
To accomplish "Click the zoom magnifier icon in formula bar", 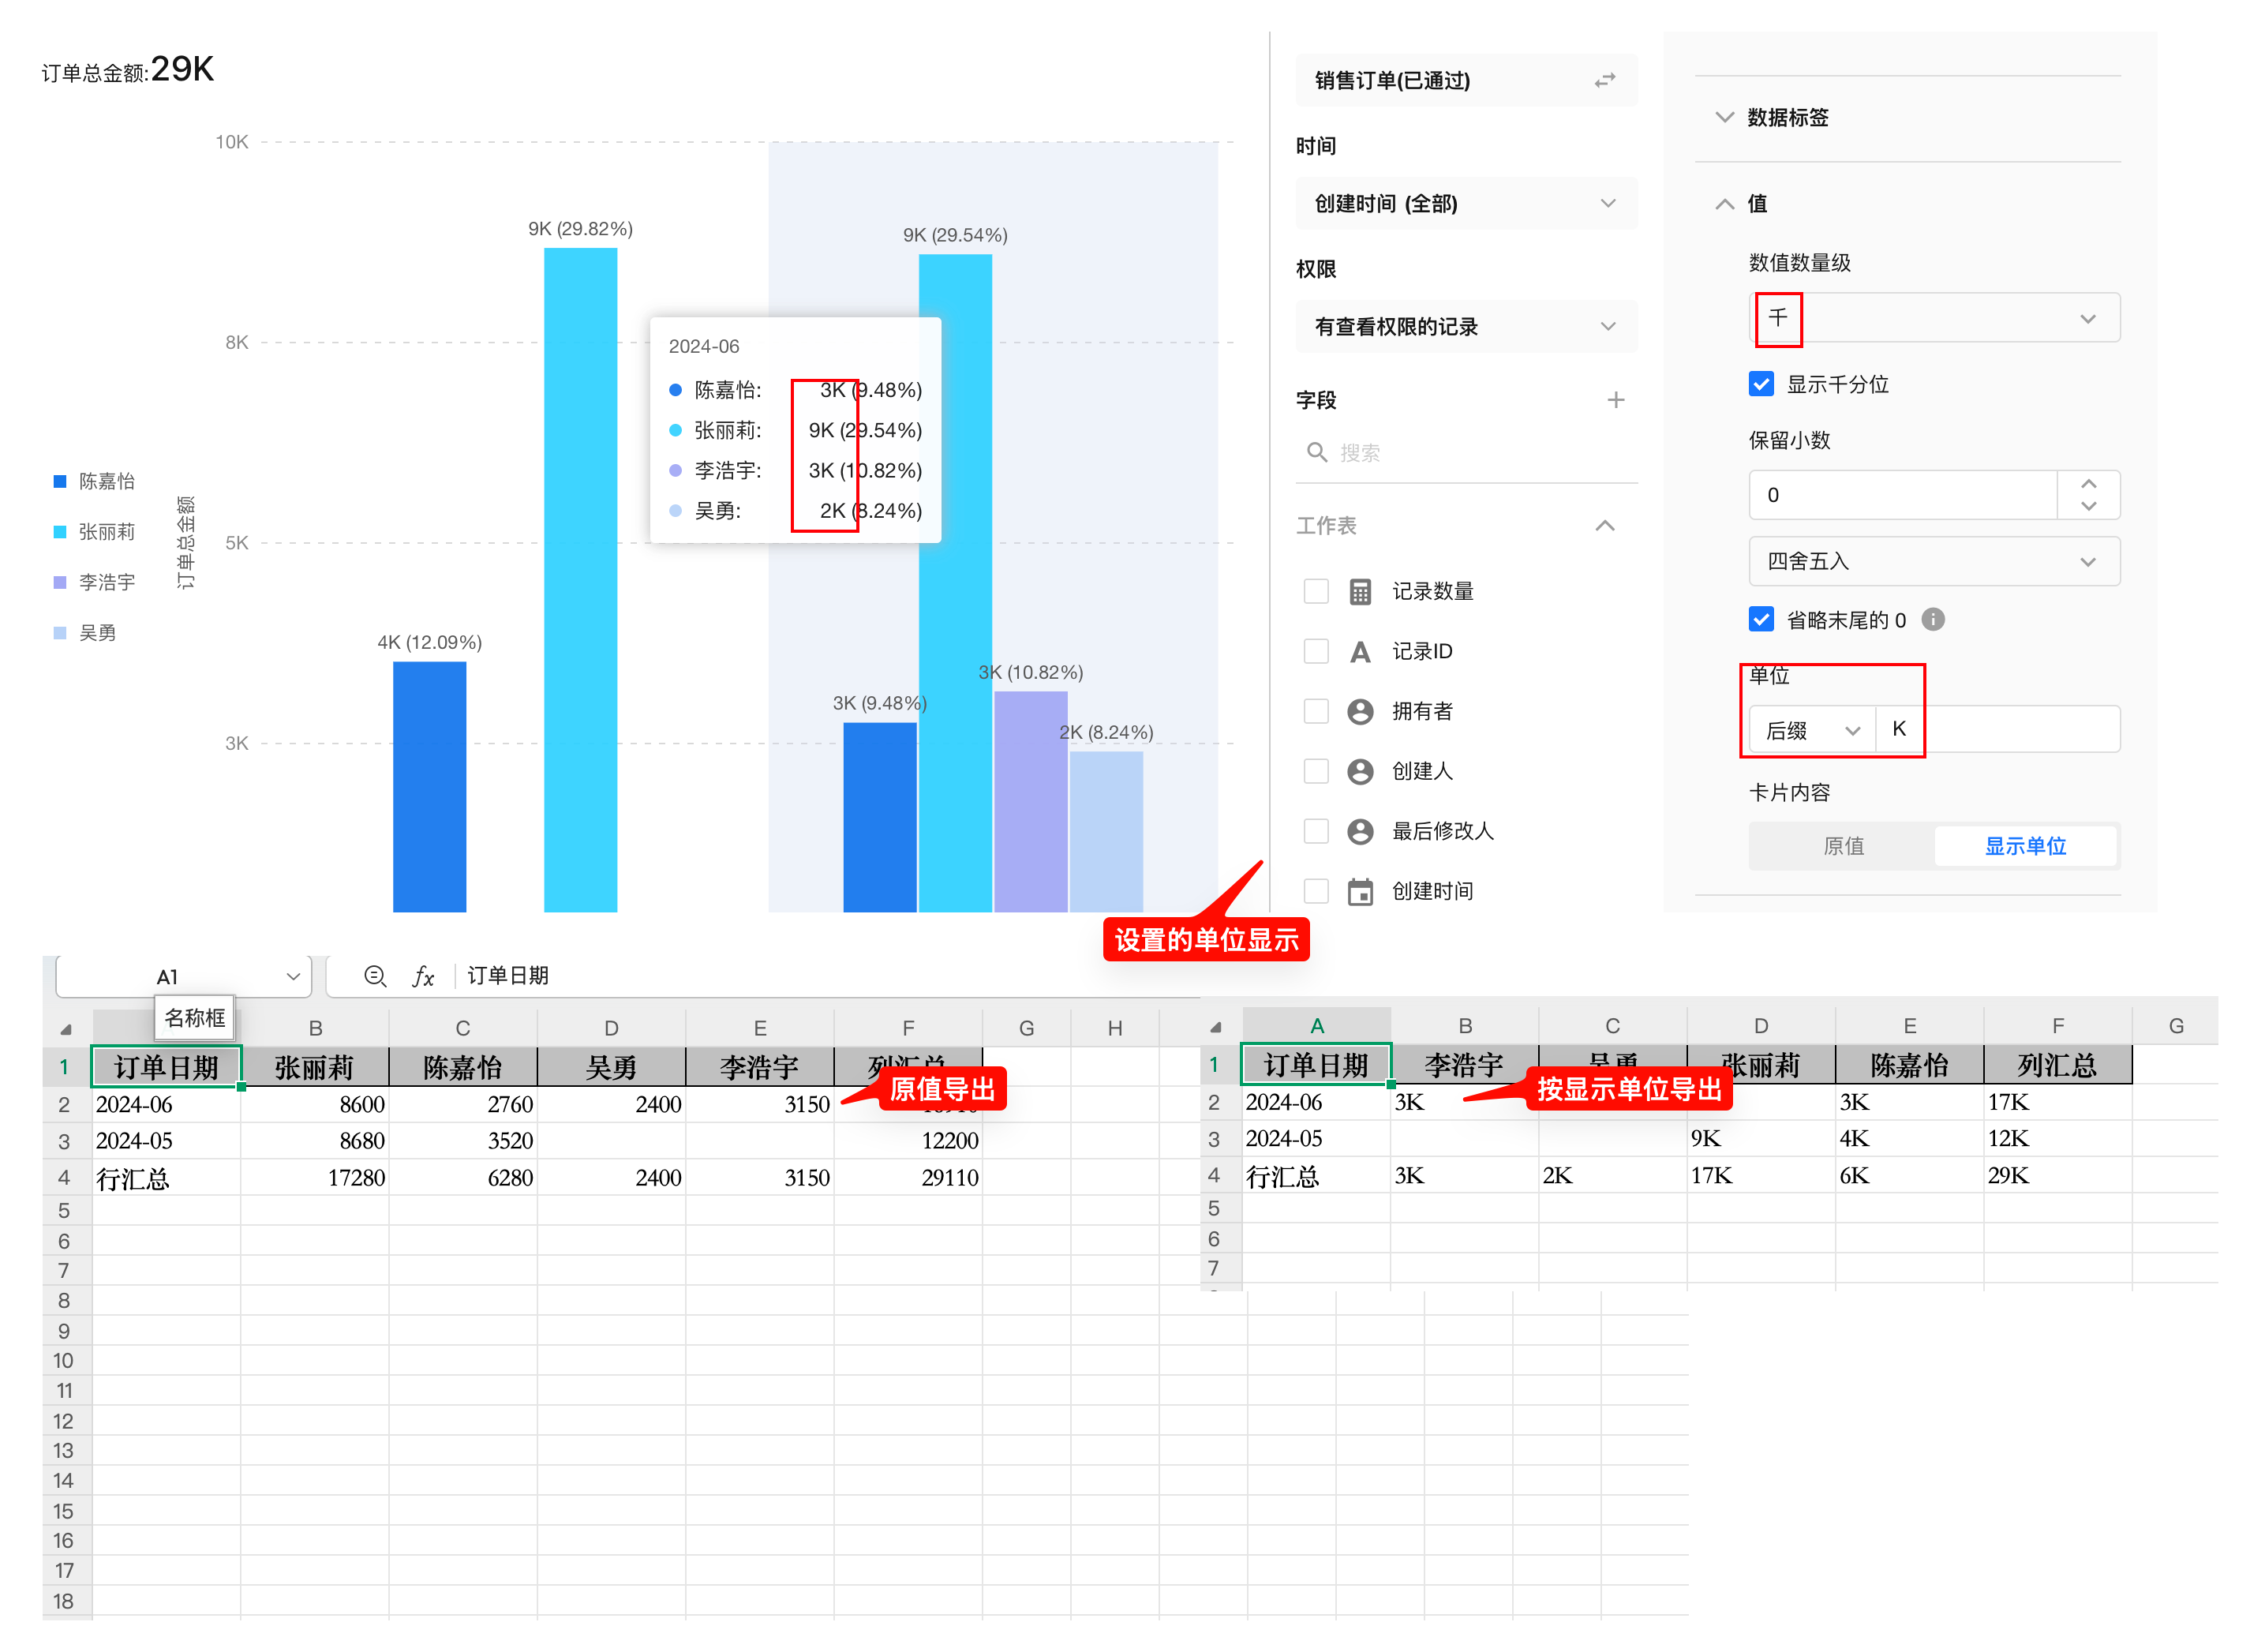I will tap(375, 976).
